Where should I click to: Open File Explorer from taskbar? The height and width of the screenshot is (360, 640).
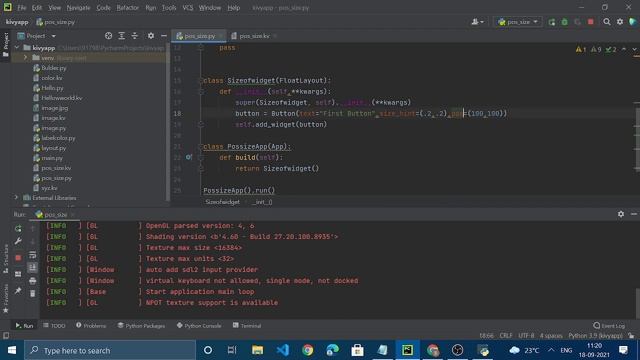(x=258, y=350)
